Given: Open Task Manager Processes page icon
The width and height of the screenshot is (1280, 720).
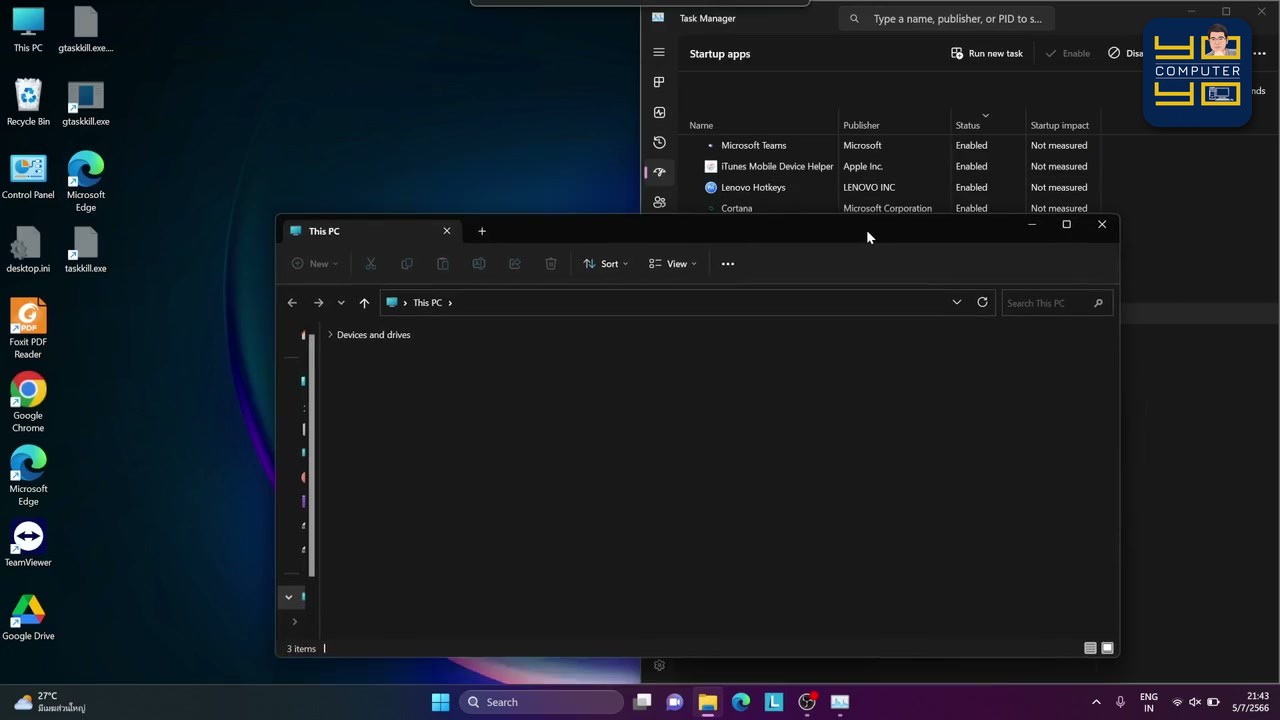Looking at the screenshot, I should point(658,82).
